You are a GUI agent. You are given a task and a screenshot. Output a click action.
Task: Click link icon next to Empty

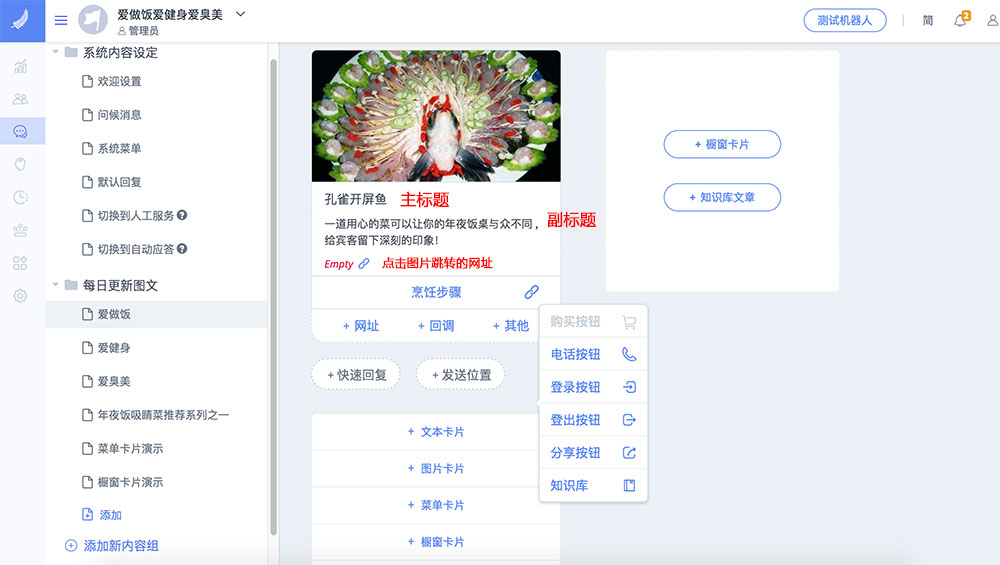tap(364, 263)
